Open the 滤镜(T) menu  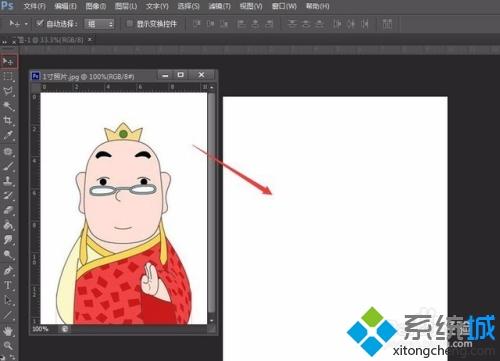coord(220,6)
